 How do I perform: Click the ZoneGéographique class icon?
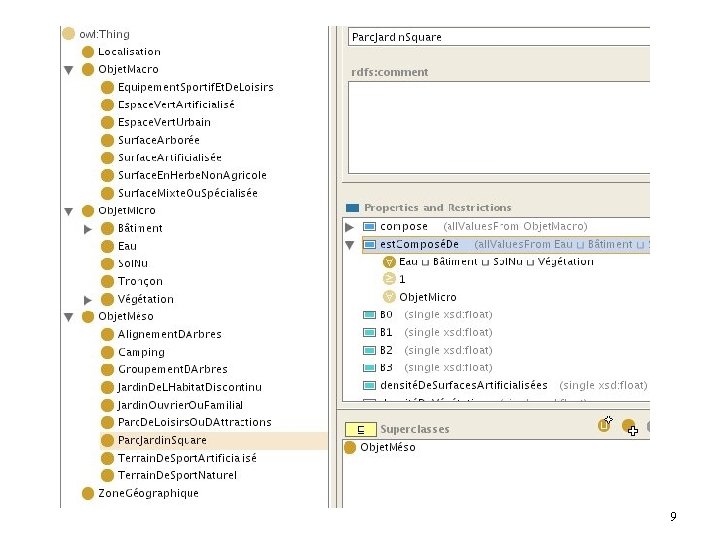pyautogui.click(x=88, y=494)
